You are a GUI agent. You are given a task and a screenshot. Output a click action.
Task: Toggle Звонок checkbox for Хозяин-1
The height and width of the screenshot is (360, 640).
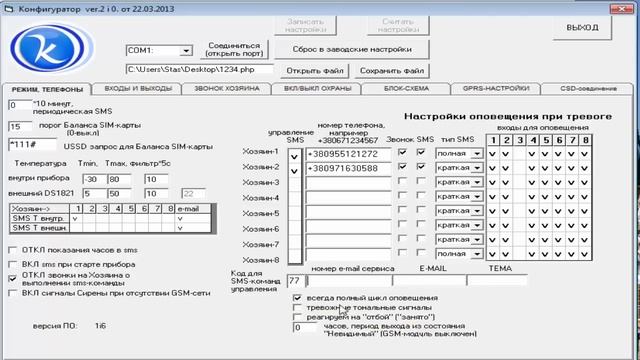402,152
